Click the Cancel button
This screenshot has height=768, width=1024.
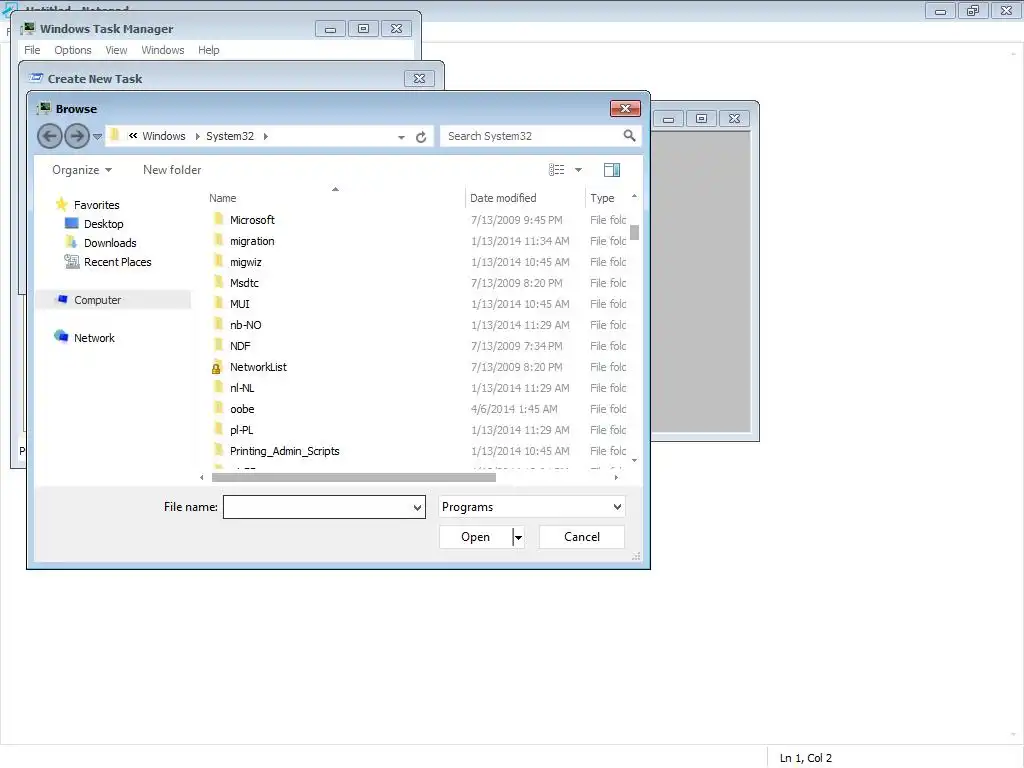coord(581,537)
